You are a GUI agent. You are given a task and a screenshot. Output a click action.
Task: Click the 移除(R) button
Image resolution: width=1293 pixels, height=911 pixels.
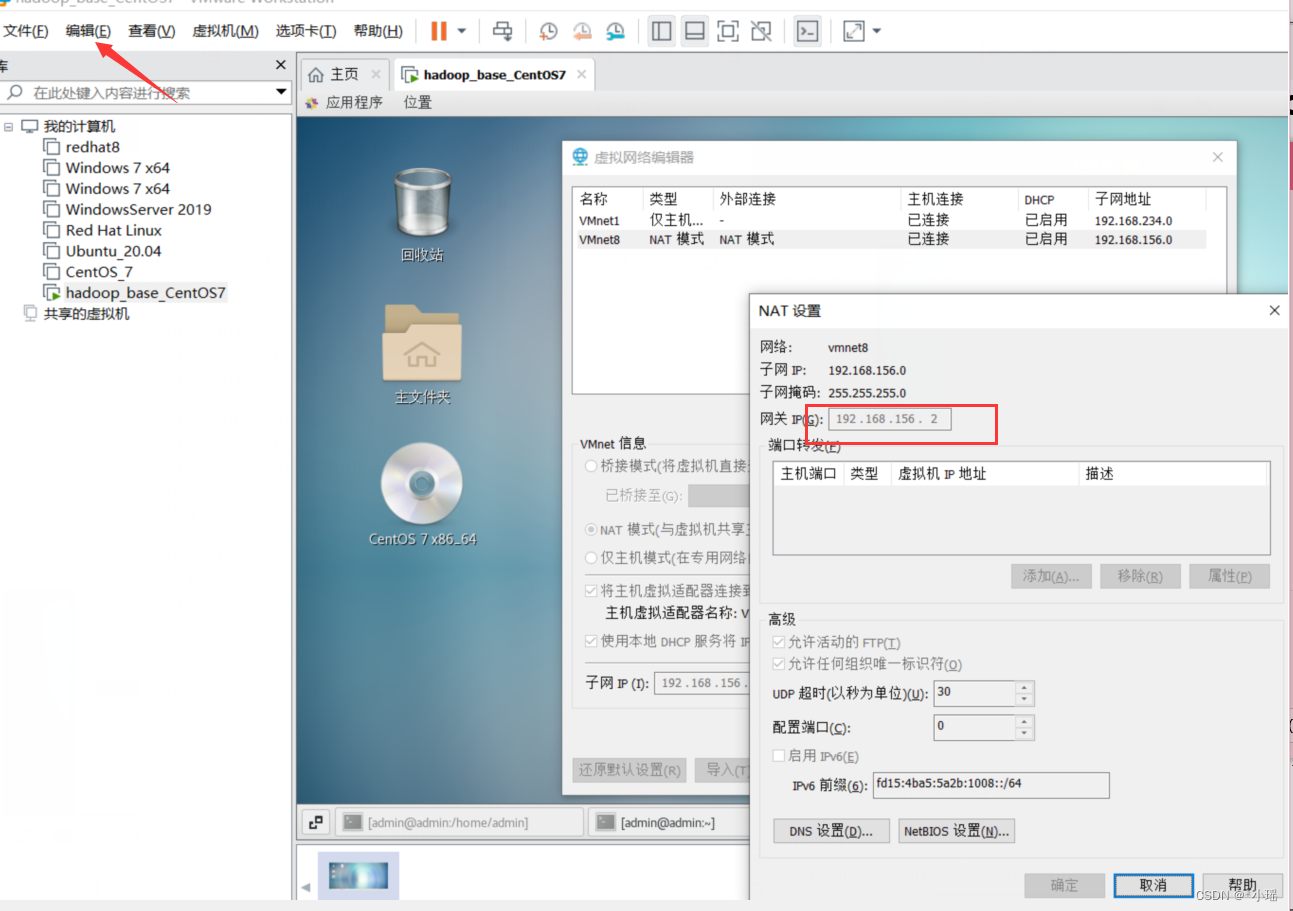point(1140,576)
